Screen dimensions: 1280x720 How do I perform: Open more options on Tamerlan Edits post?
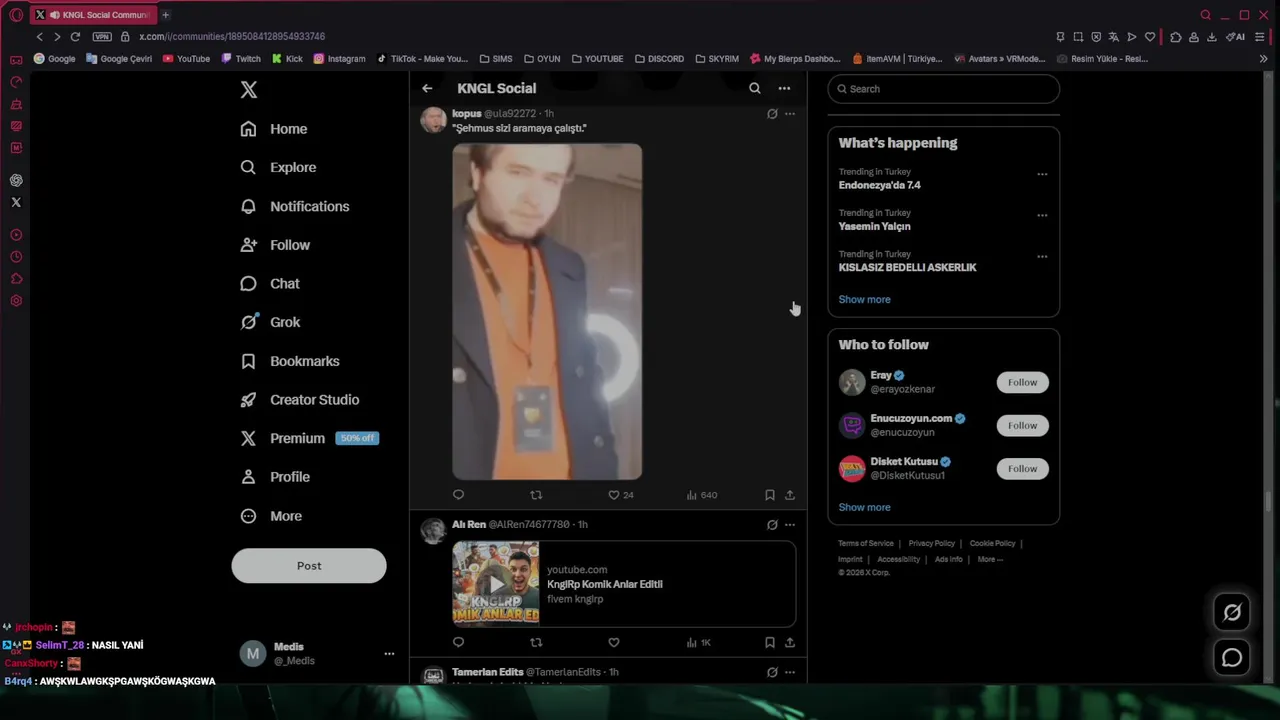790,672
